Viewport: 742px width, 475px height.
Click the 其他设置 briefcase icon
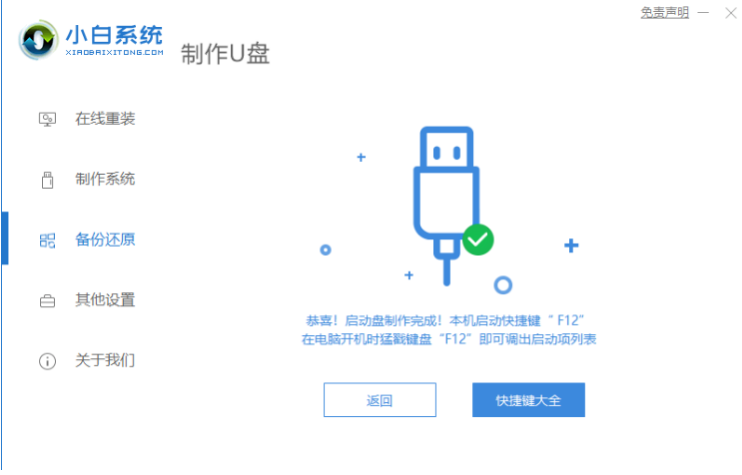(47, 300)
